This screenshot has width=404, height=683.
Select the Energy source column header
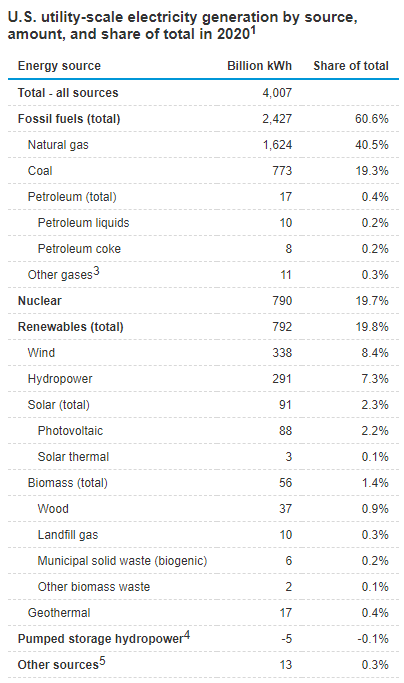pyautogui.click(x=59, y=66)
